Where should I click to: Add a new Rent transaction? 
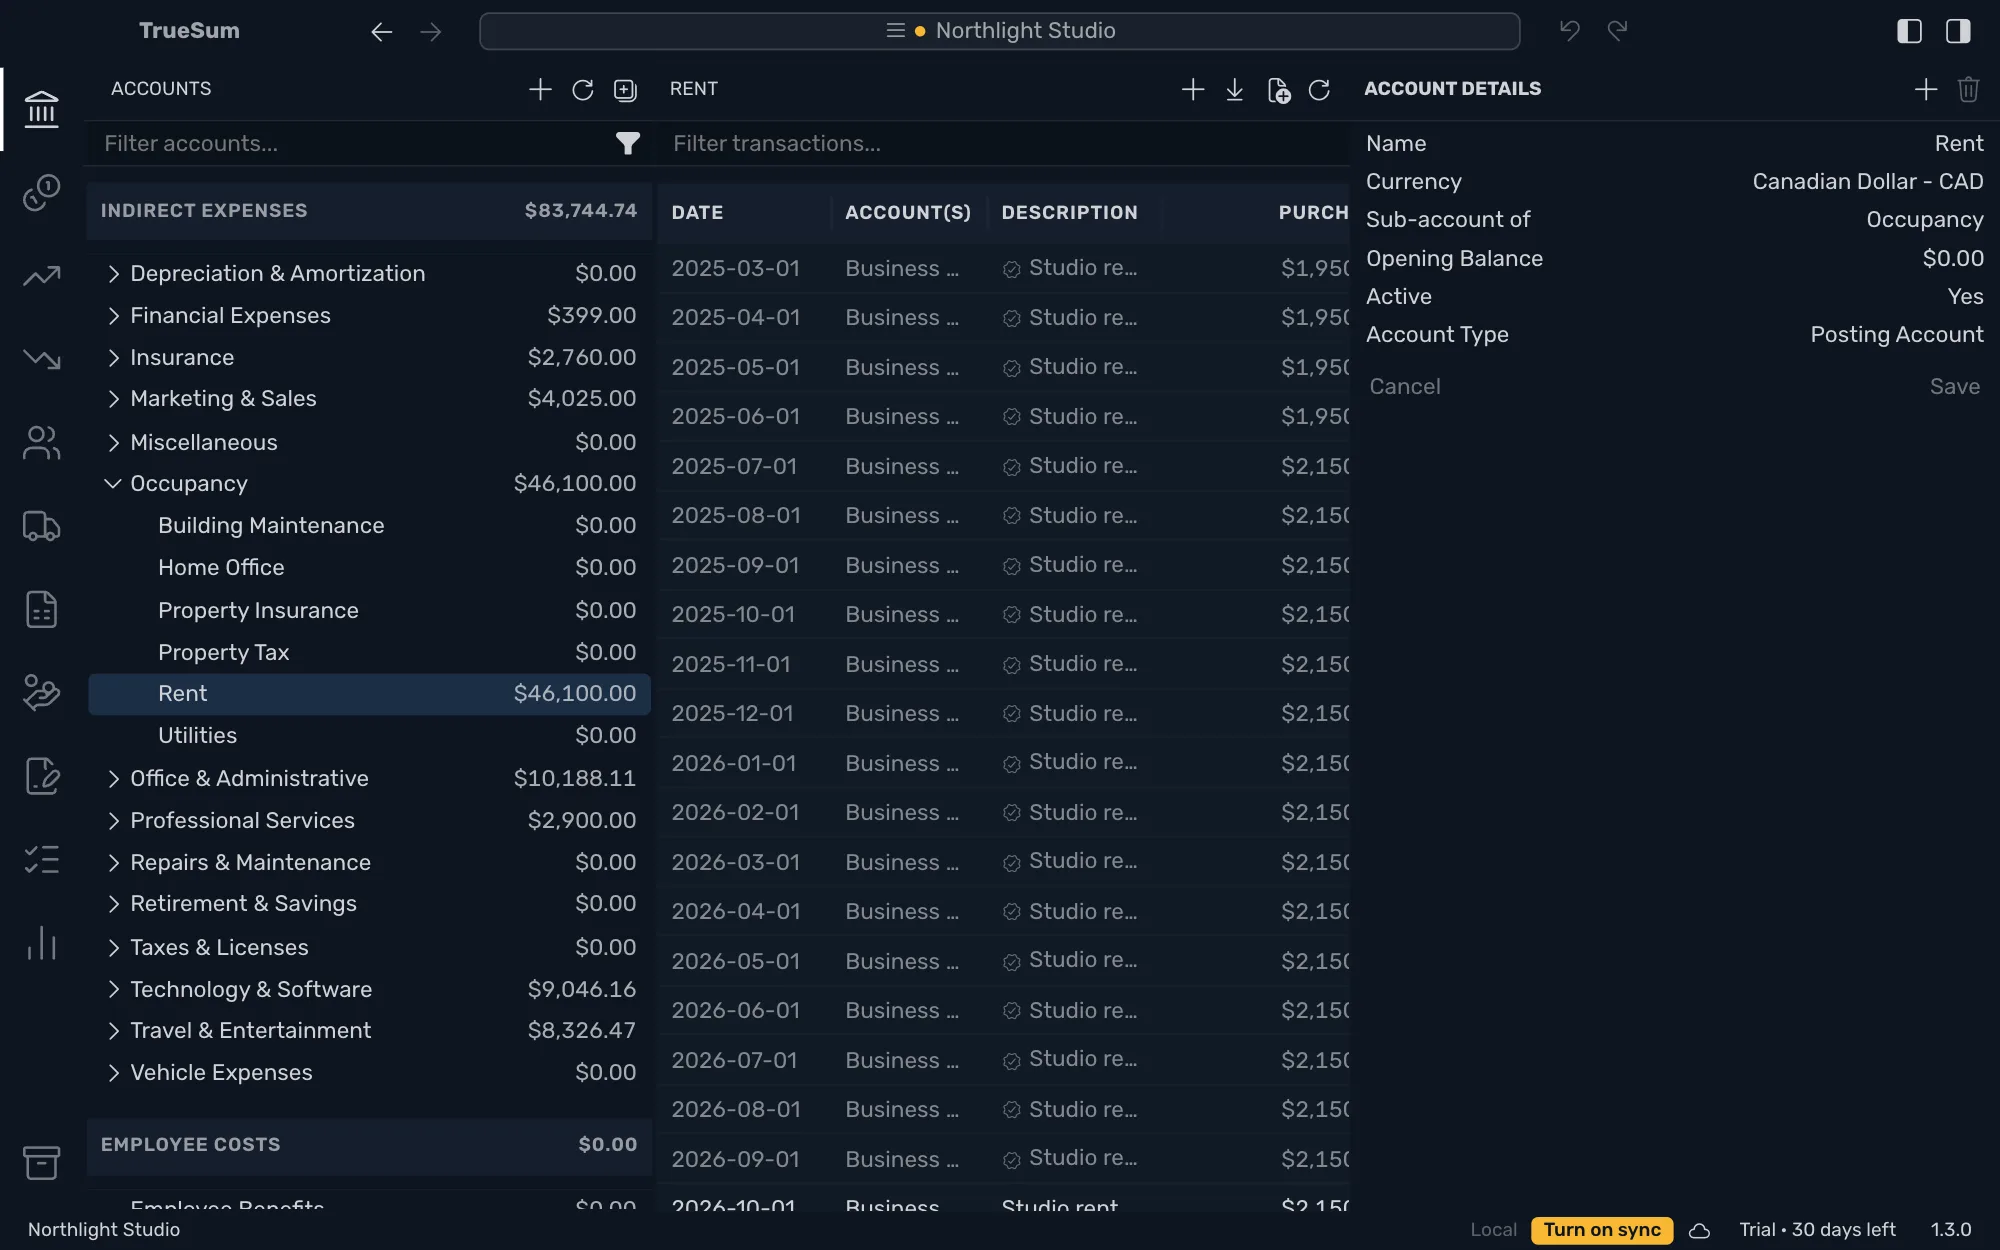[x=1192, y=90]
